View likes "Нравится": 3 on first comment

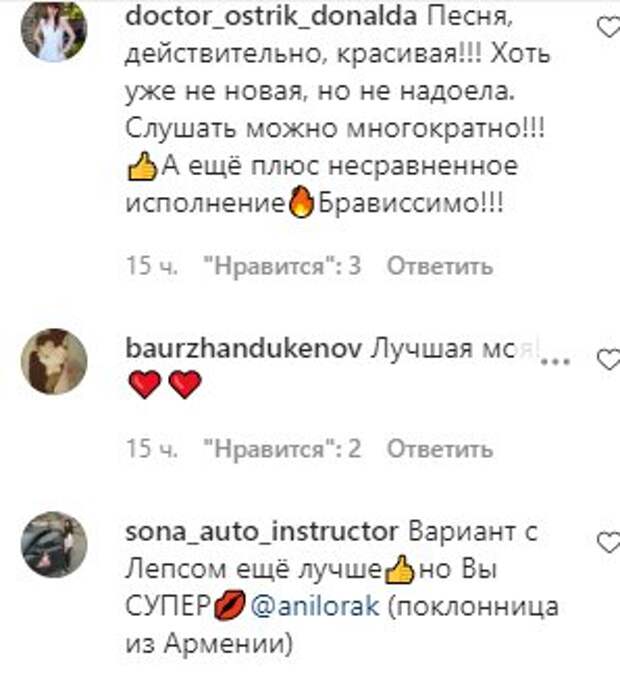coord(283,265)
